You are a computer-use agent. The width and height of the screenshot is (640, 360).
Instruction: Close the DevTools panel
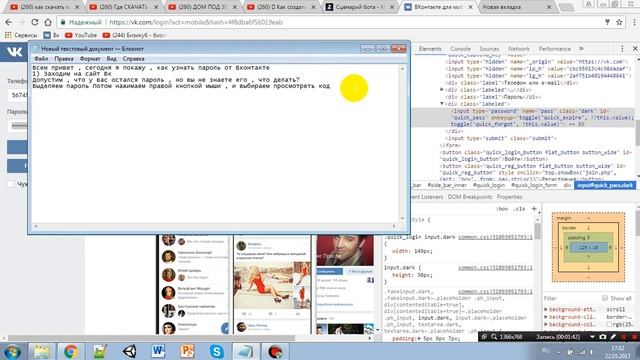[635, 49]
